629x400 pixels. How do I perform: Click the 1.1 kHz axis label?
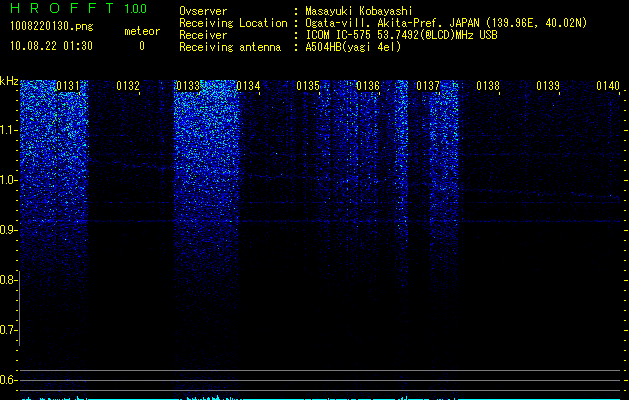pos(9,130)
